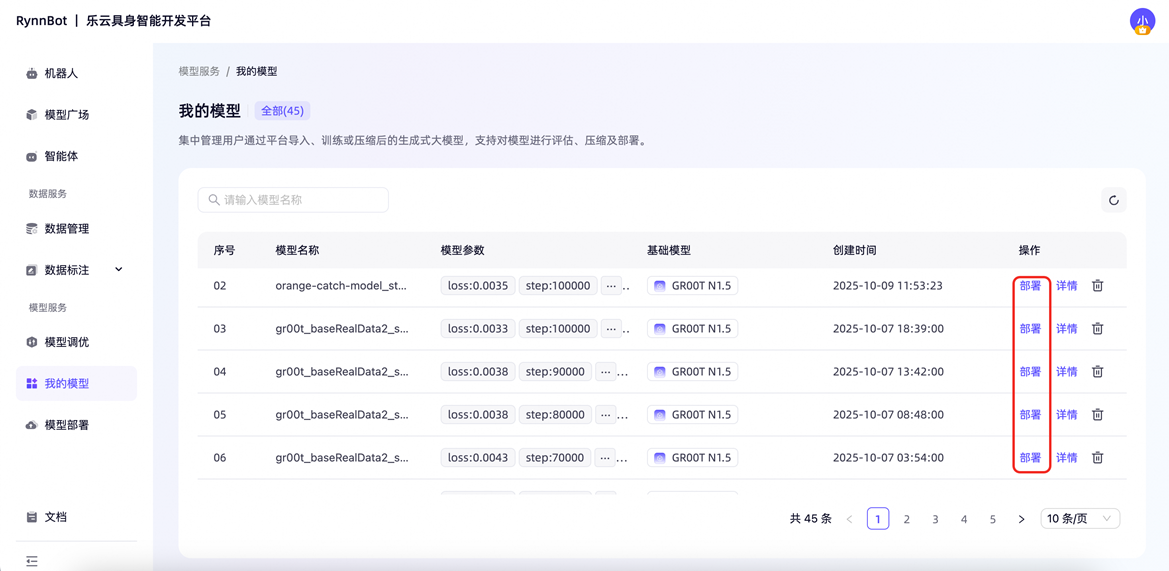Viewport: 1169px width, 571px height.
Task: Go to page 4
Action: coord(964,519)
